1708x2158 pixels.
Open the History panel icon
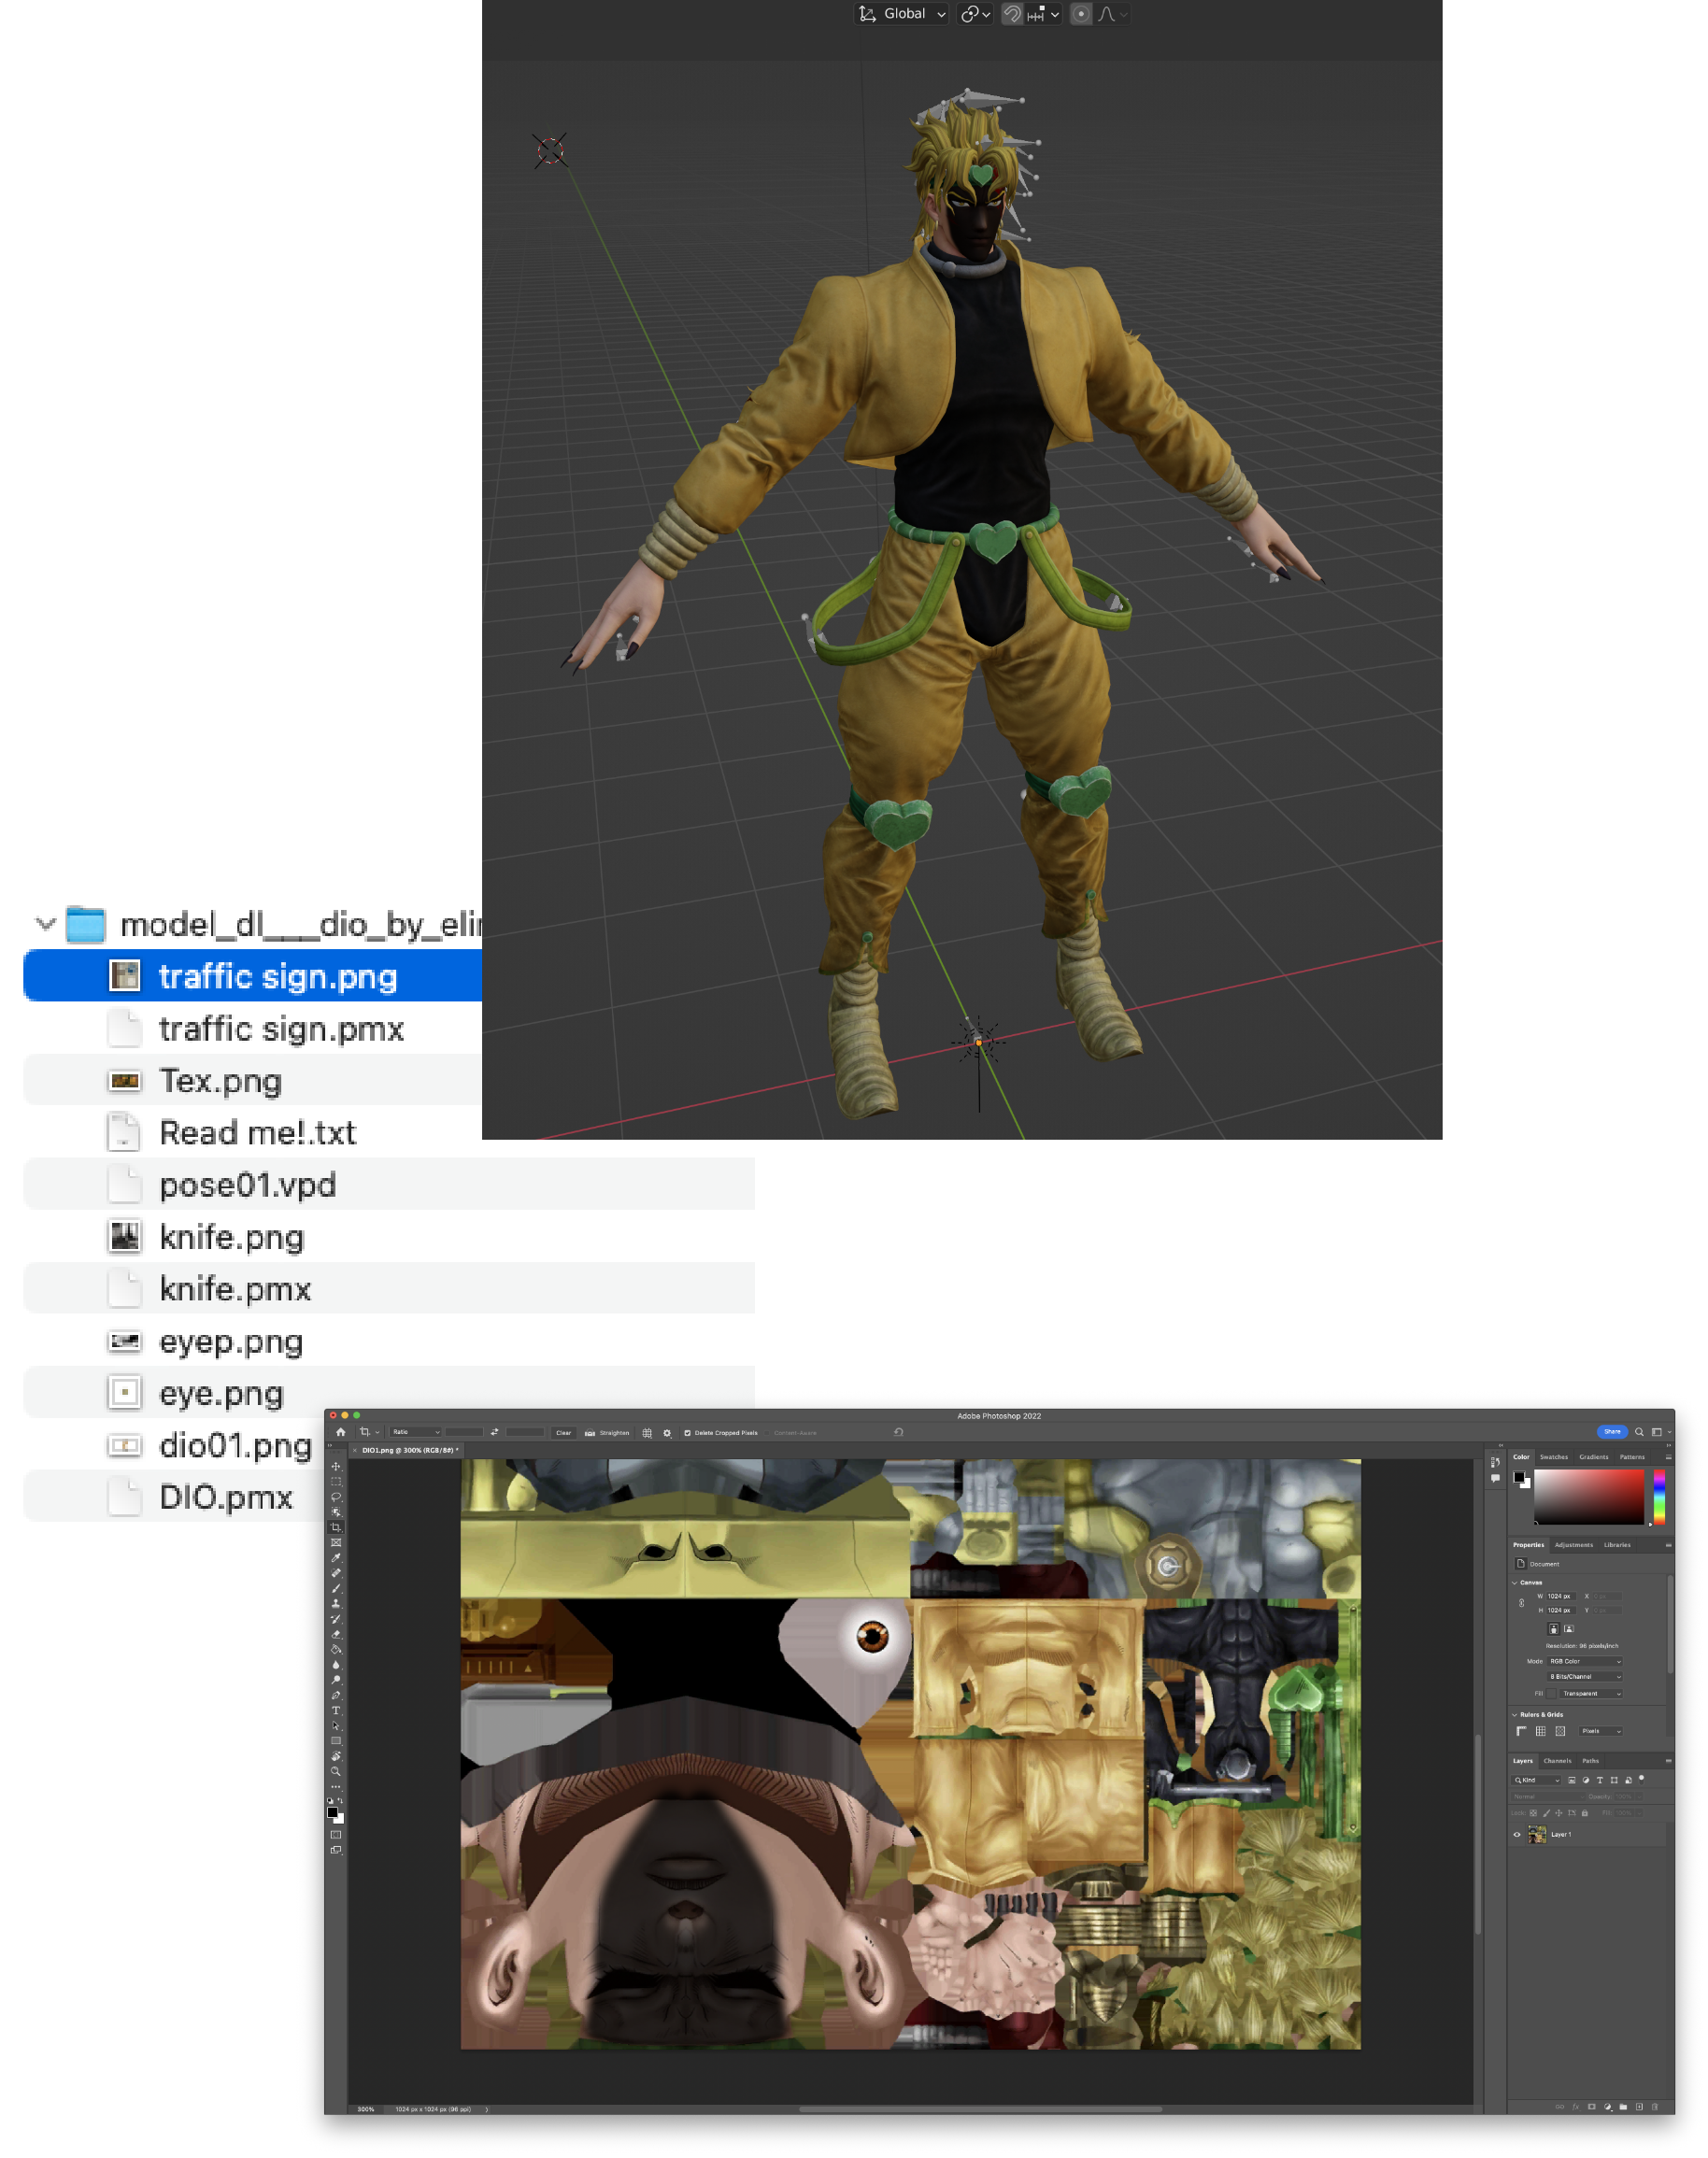(x=1496, y=1462)
